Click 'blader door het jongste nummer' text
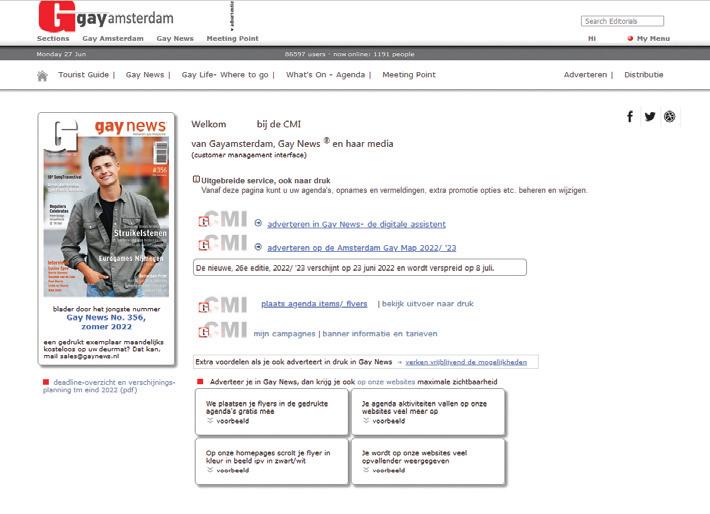710x514 pixels. coord(106,309)
